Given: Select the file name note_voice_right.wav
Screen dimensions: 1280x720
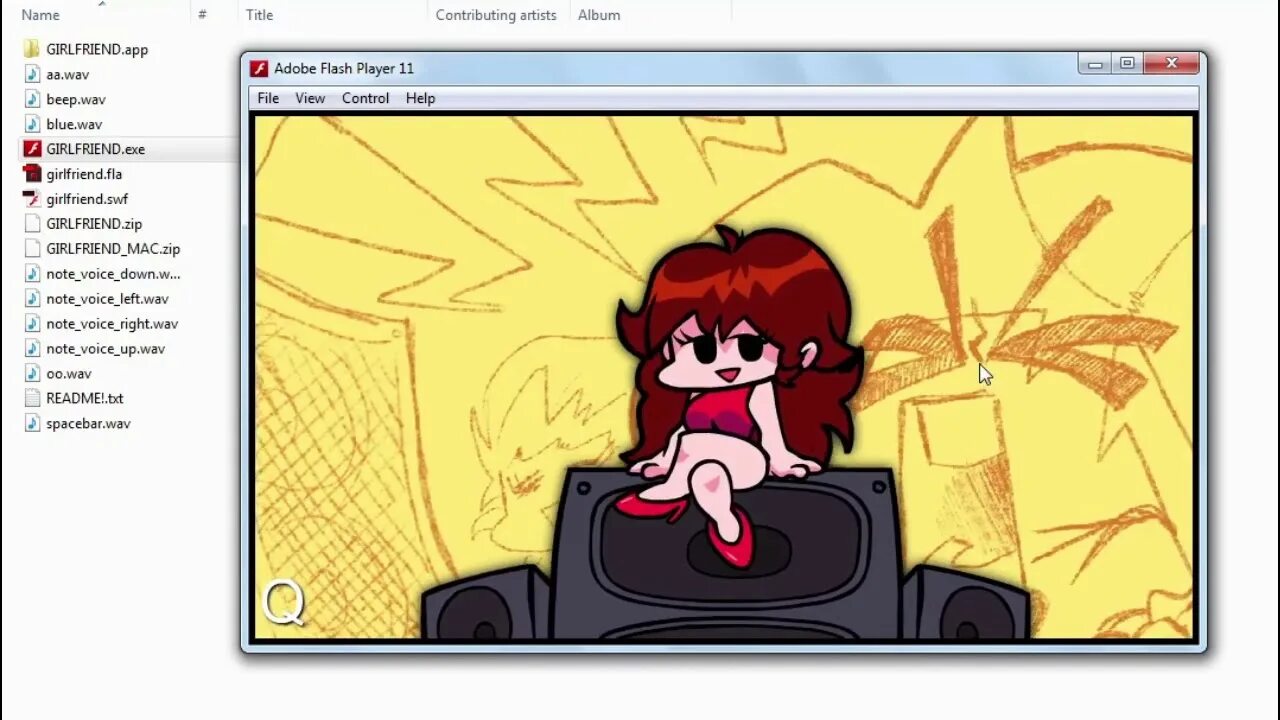Looking at the screenshot, I should pyautogui.click(x=112, y=324).
